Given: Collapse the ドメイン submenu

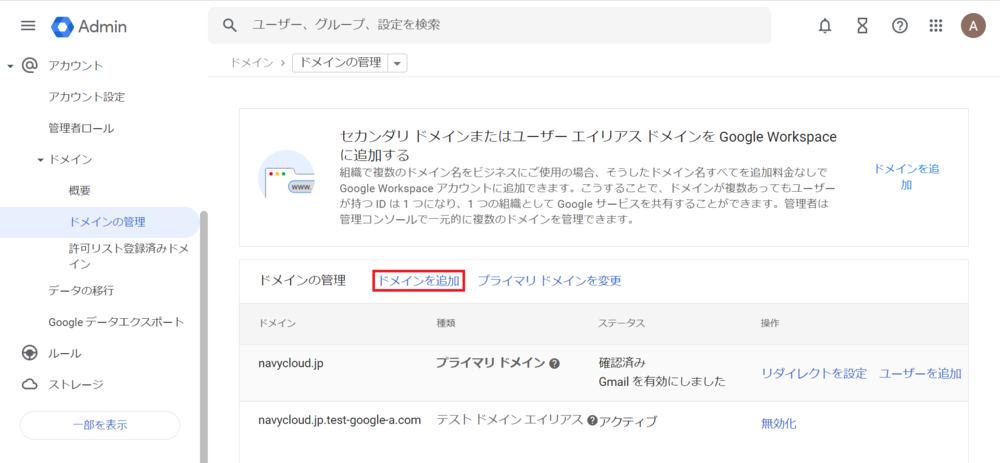Looking at the screenshot, I should (x=41, y=160).
